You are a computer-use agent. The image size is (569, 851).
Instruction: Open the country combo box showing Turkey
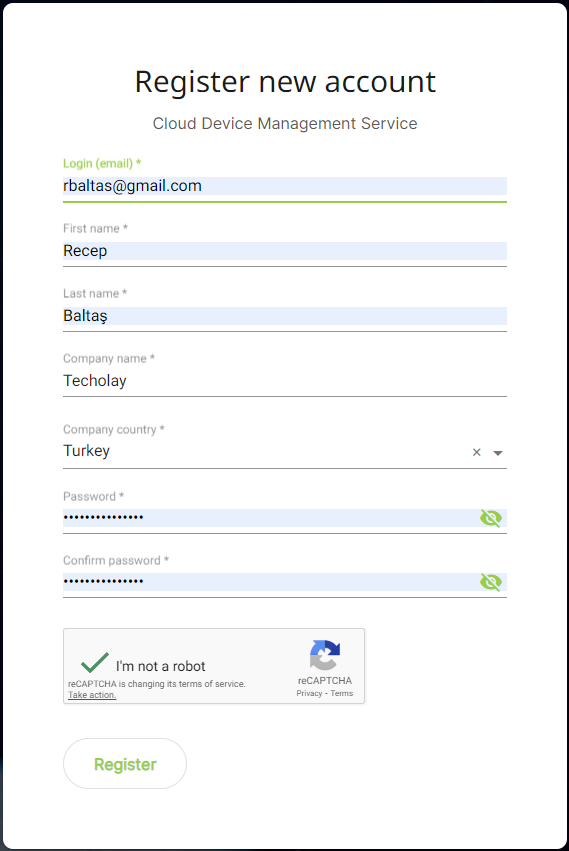[264, 451]
